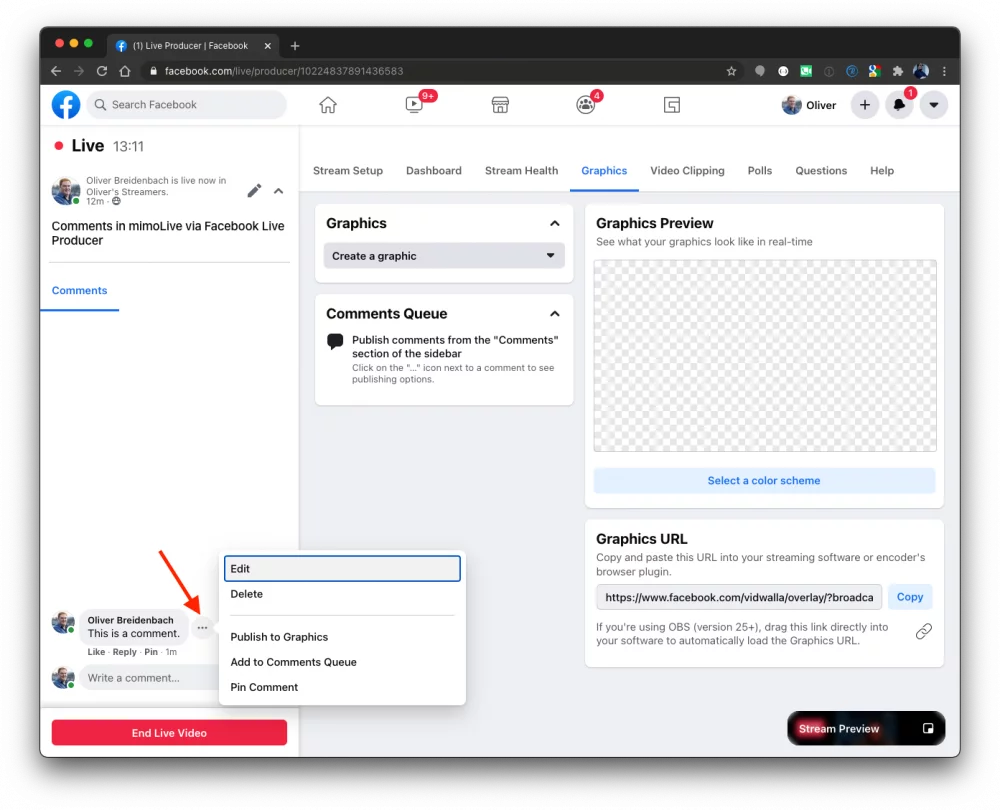Open the browser Extensions puzzle icon
The width and height of the screenshot is (1000, 810).
tap(897, 71)
